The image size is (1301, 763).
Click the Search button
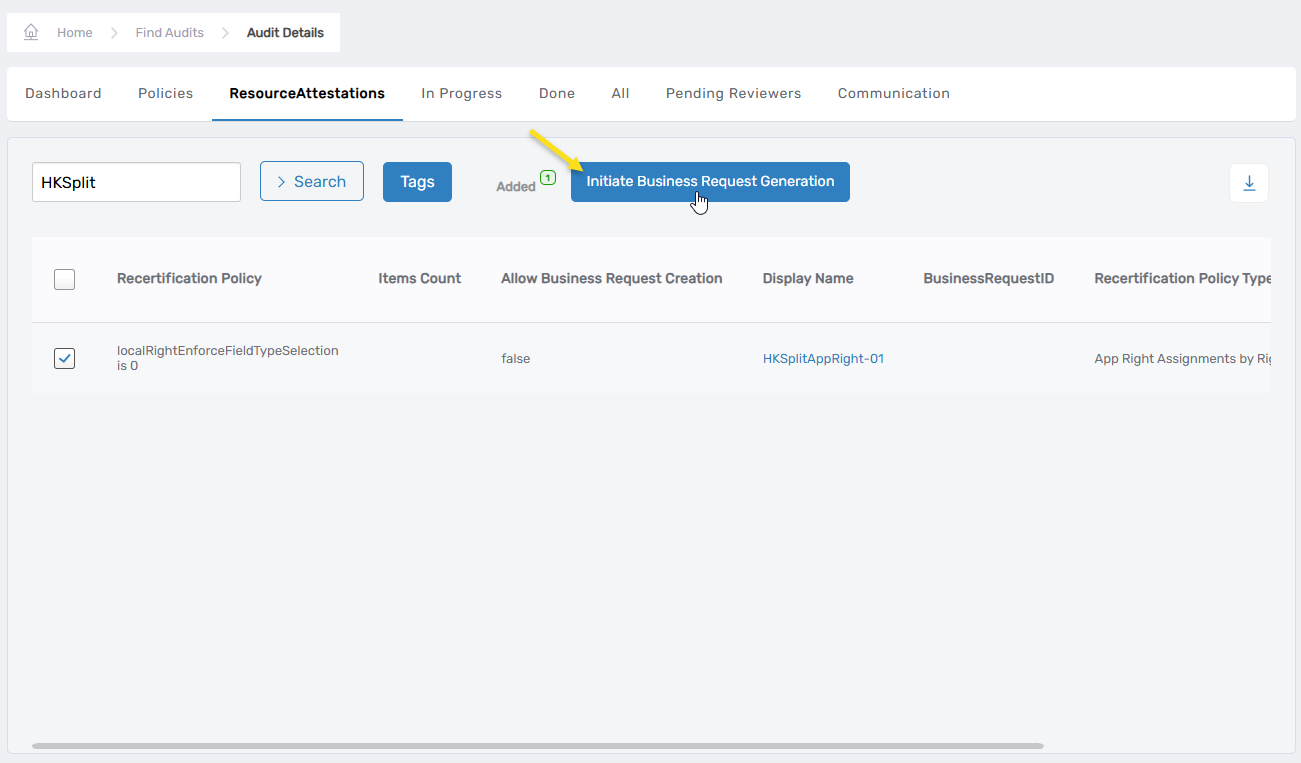tap(311, 182)
